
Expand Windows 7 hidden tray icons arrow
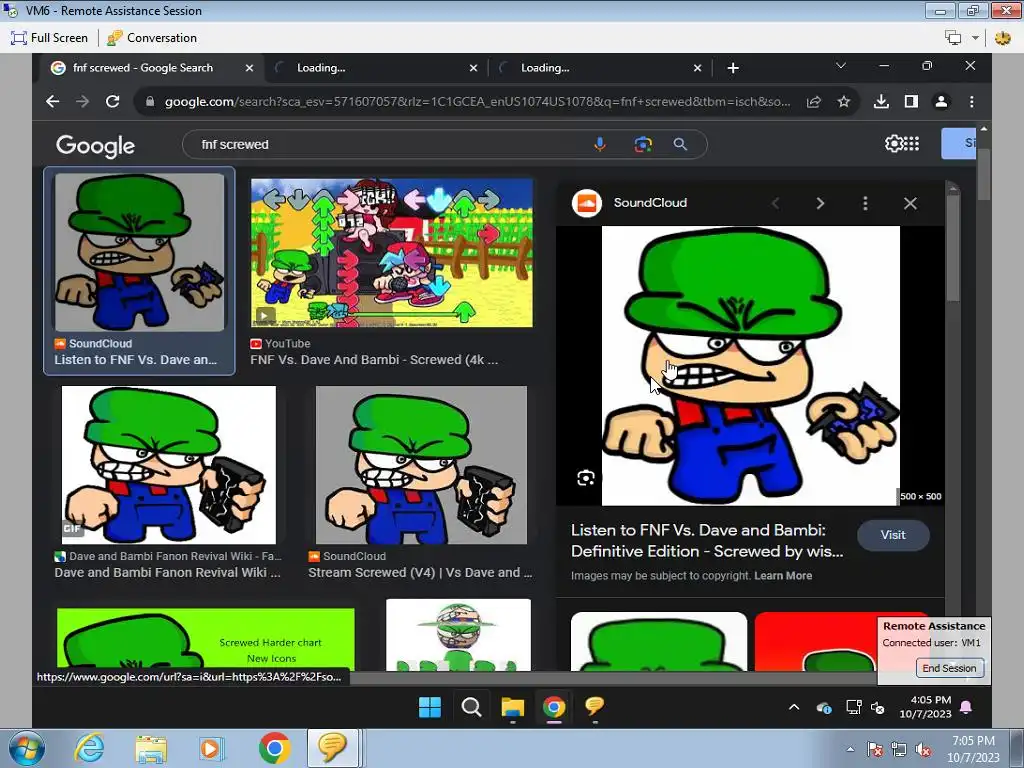(x=850, y=750)
